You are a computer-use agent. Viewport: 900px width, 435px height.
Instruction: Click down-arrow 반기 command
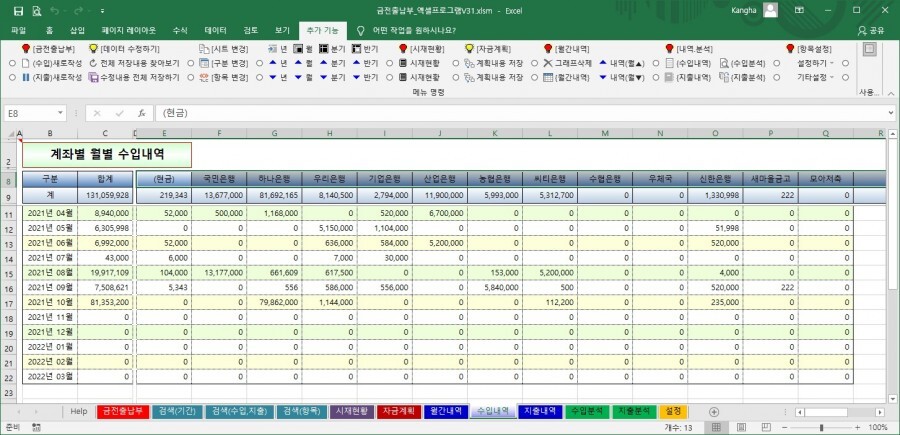pyautogui.click(x=365, y=77)
